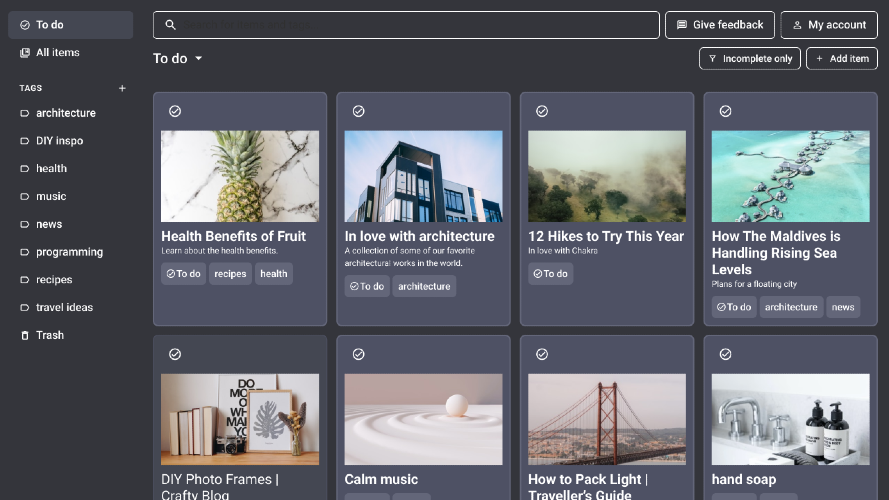Mark the Maldives article as complete
This screenshot has height=500, width=889.
pyautogui.click(x=725, y=111)
